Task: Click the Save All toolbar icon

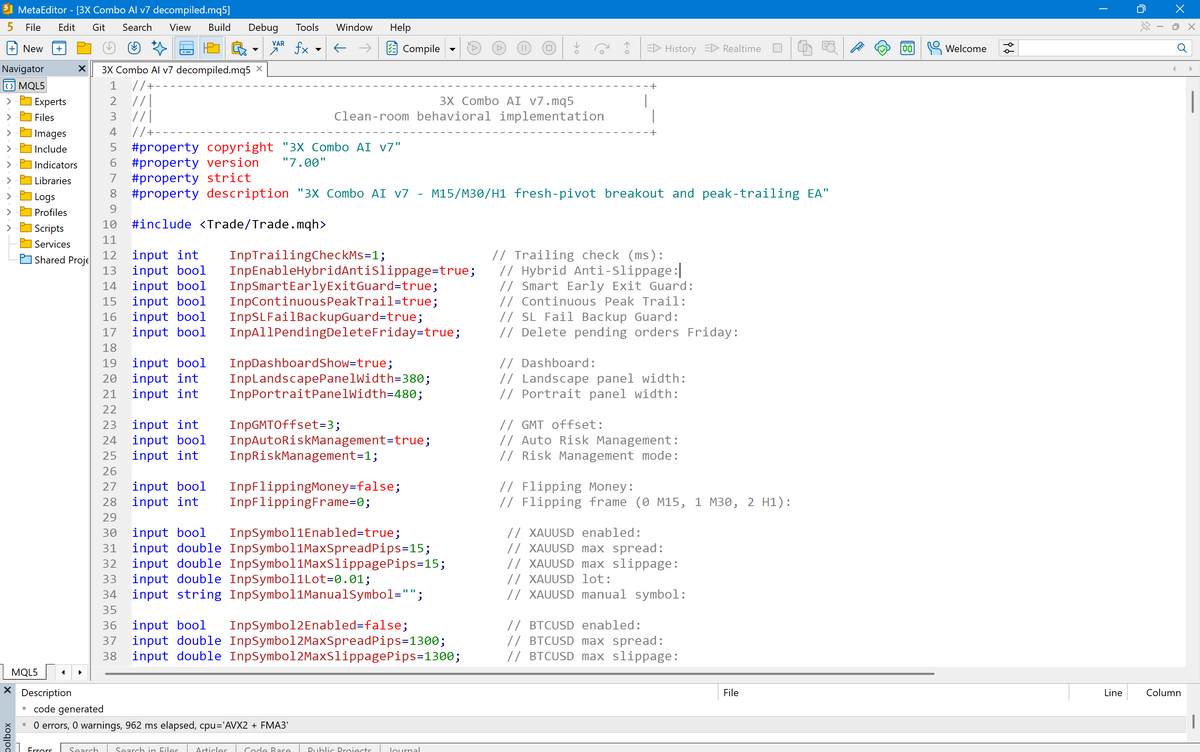Action: click(135, 48)
